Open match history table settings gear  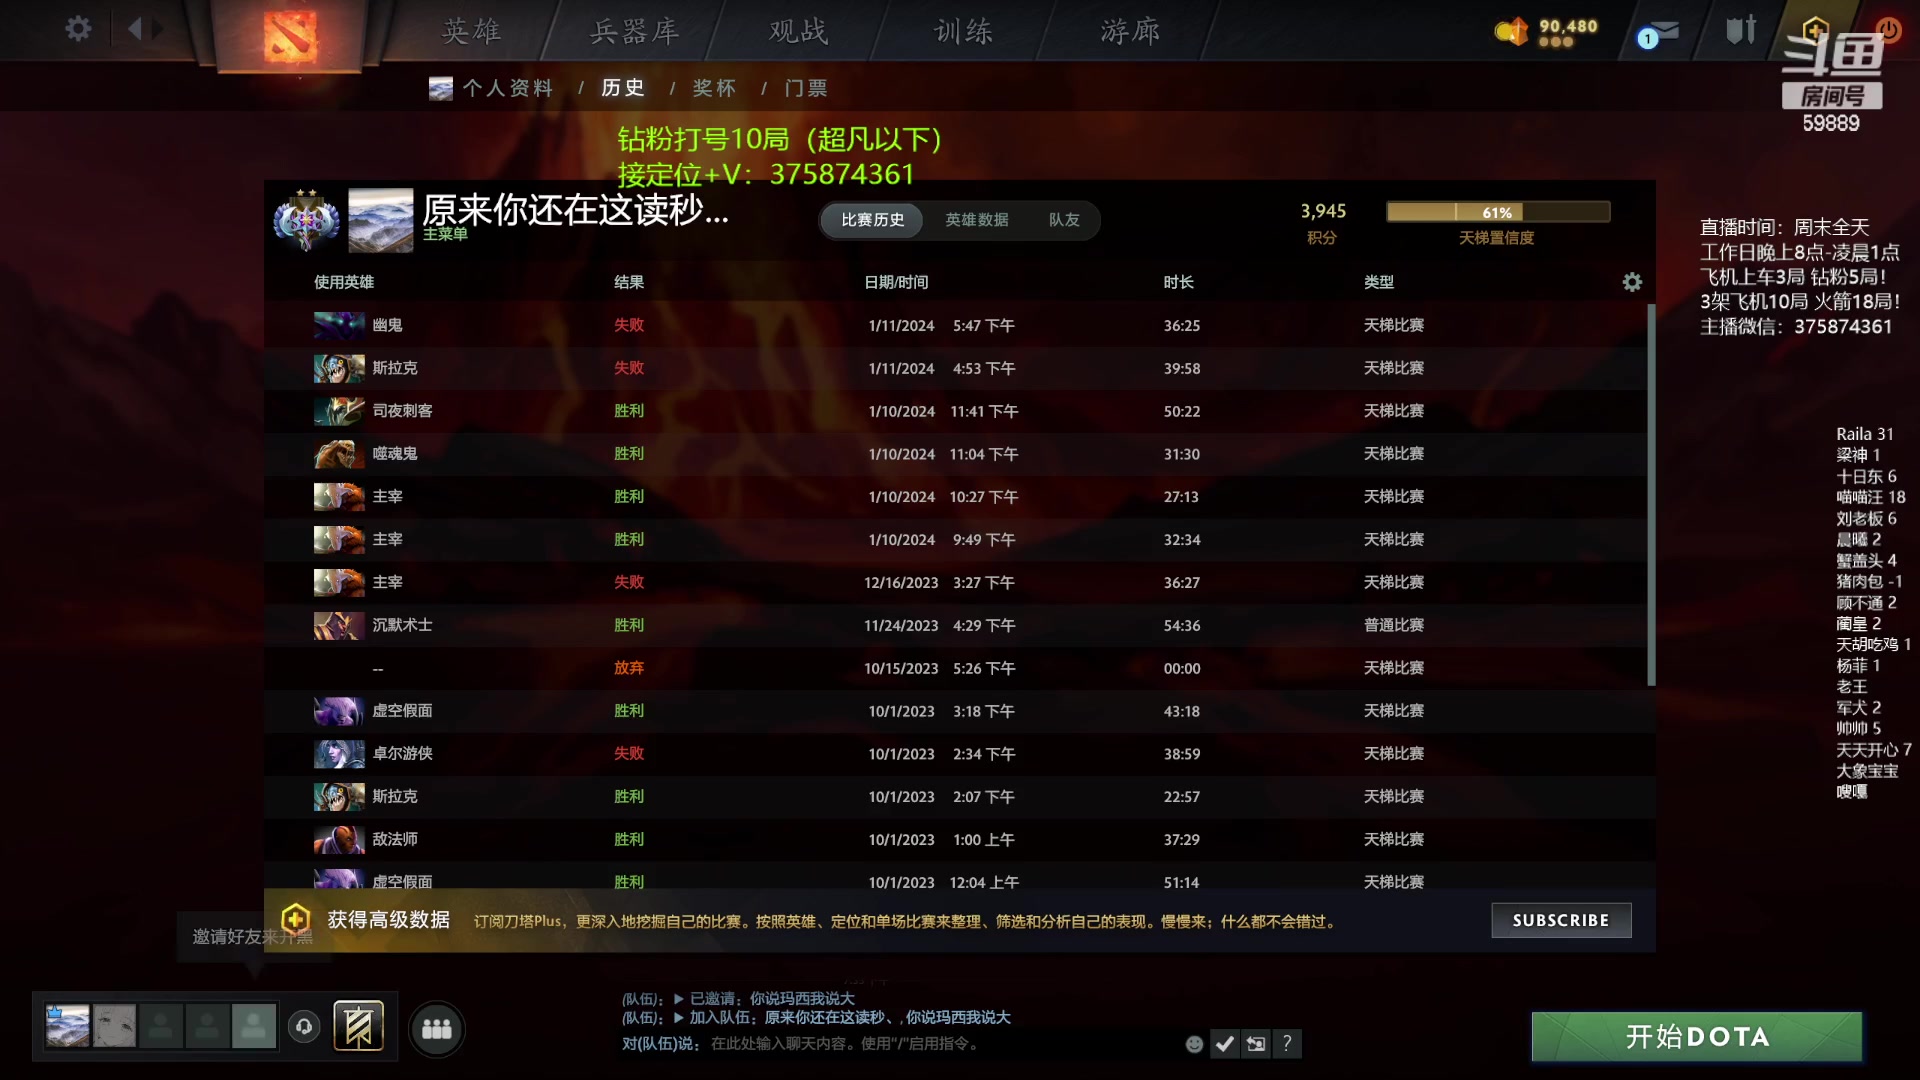click(x=1632, y=282)
